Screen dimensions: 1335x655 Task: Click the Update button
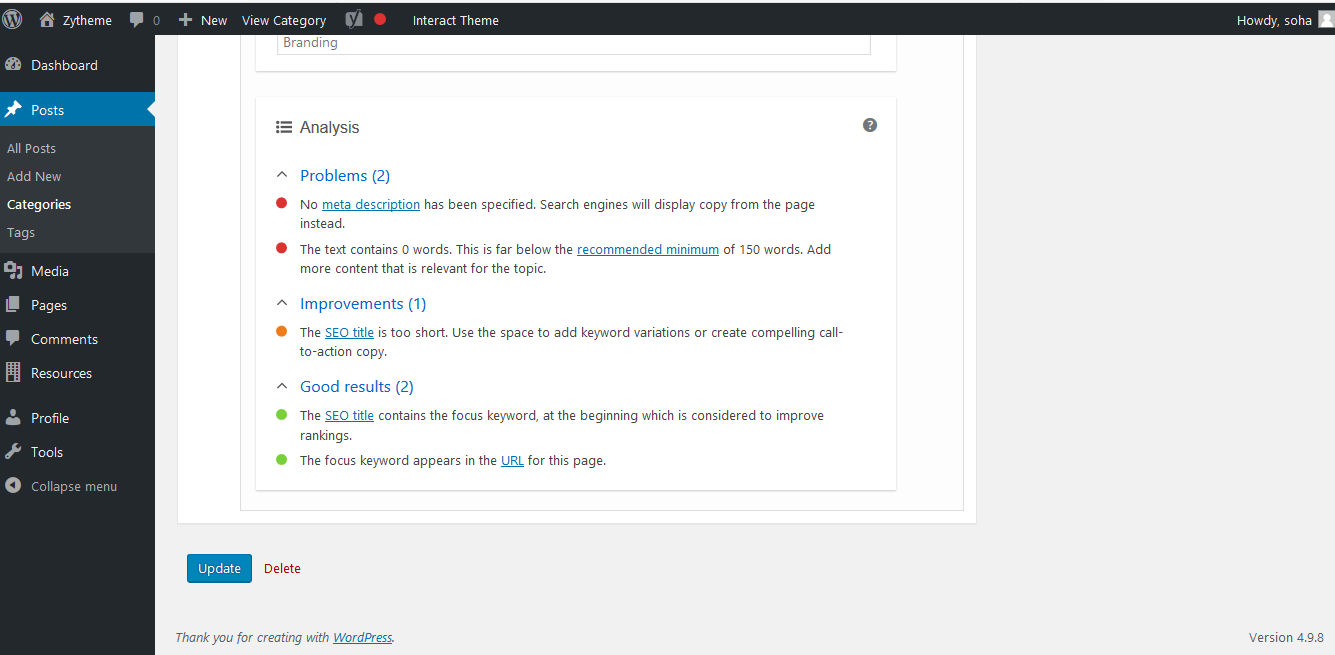click(x=219, y=568)
